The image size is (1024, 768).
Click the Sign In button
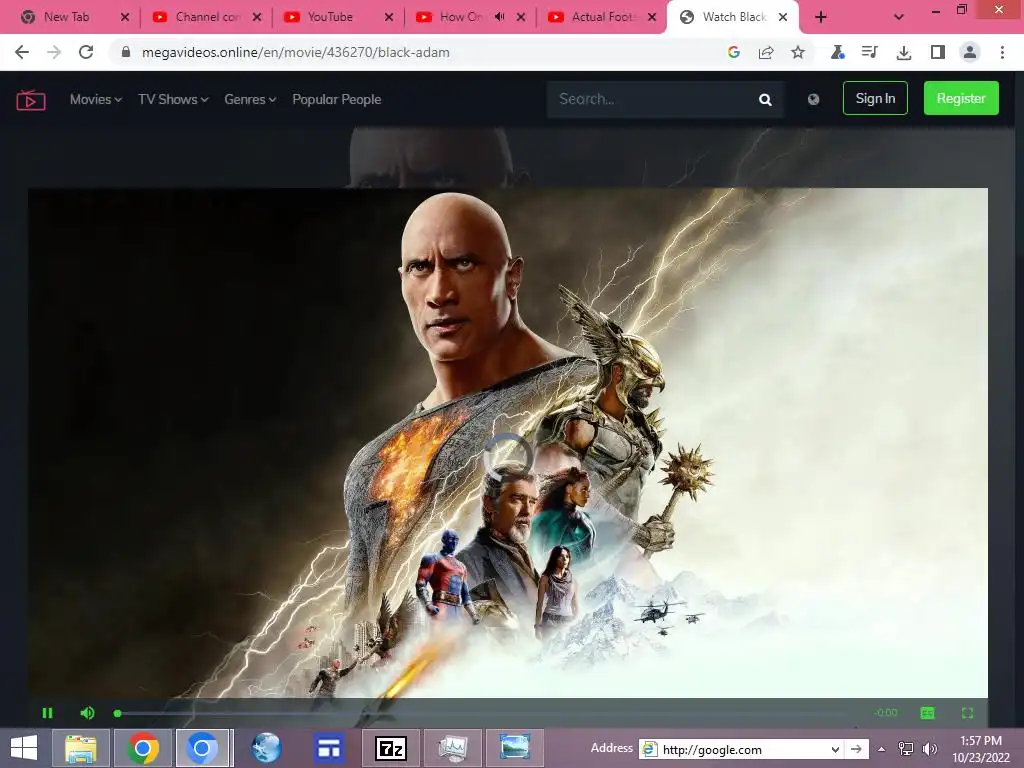coord(875,98)
